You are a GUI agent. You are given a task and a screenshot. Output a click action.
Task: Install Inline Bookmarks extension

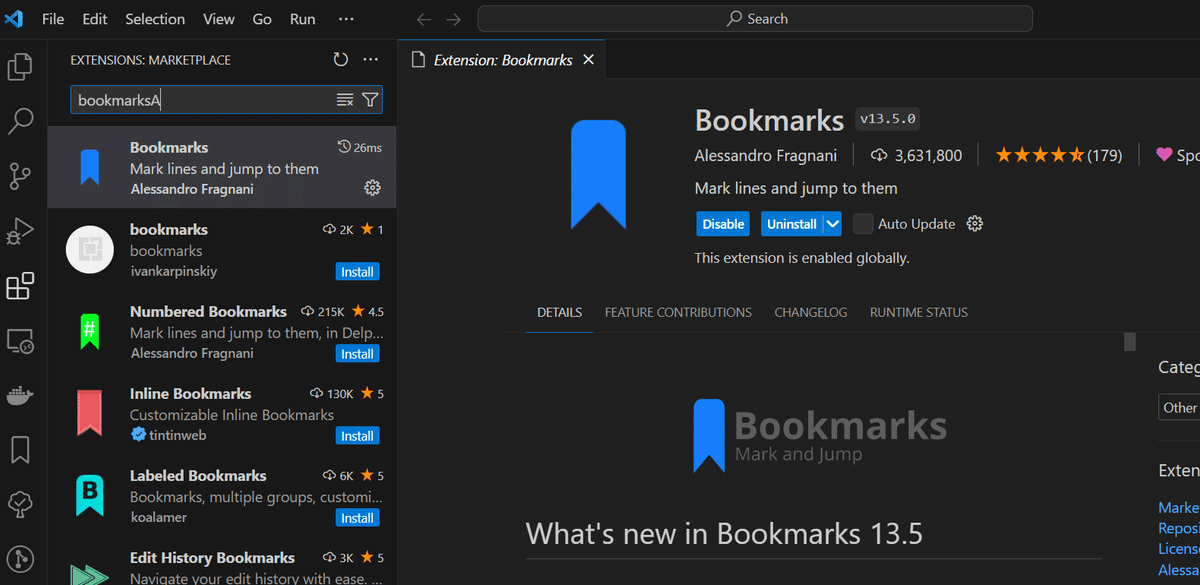click(357, 436)
